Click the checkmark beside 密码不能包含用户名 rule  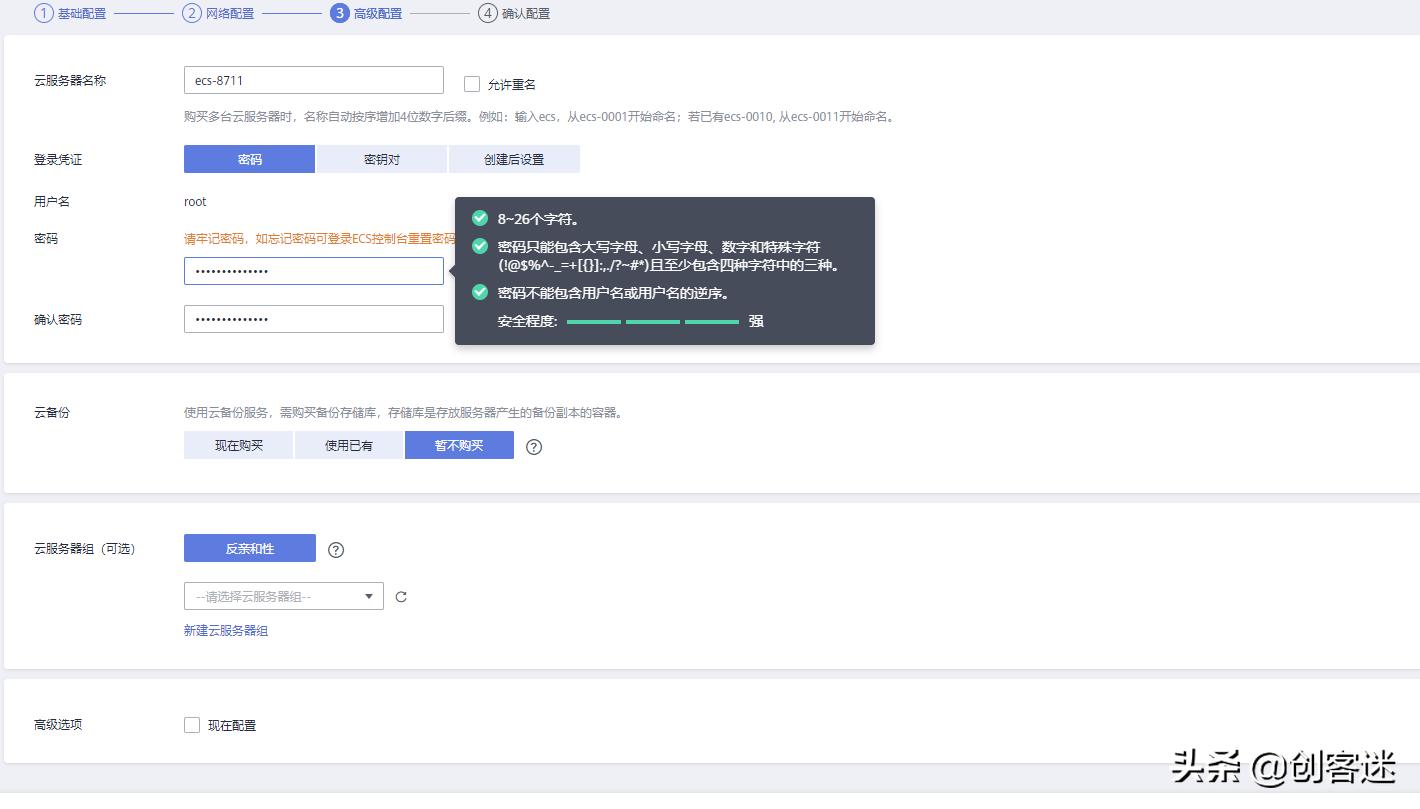(x=480, y=290)
